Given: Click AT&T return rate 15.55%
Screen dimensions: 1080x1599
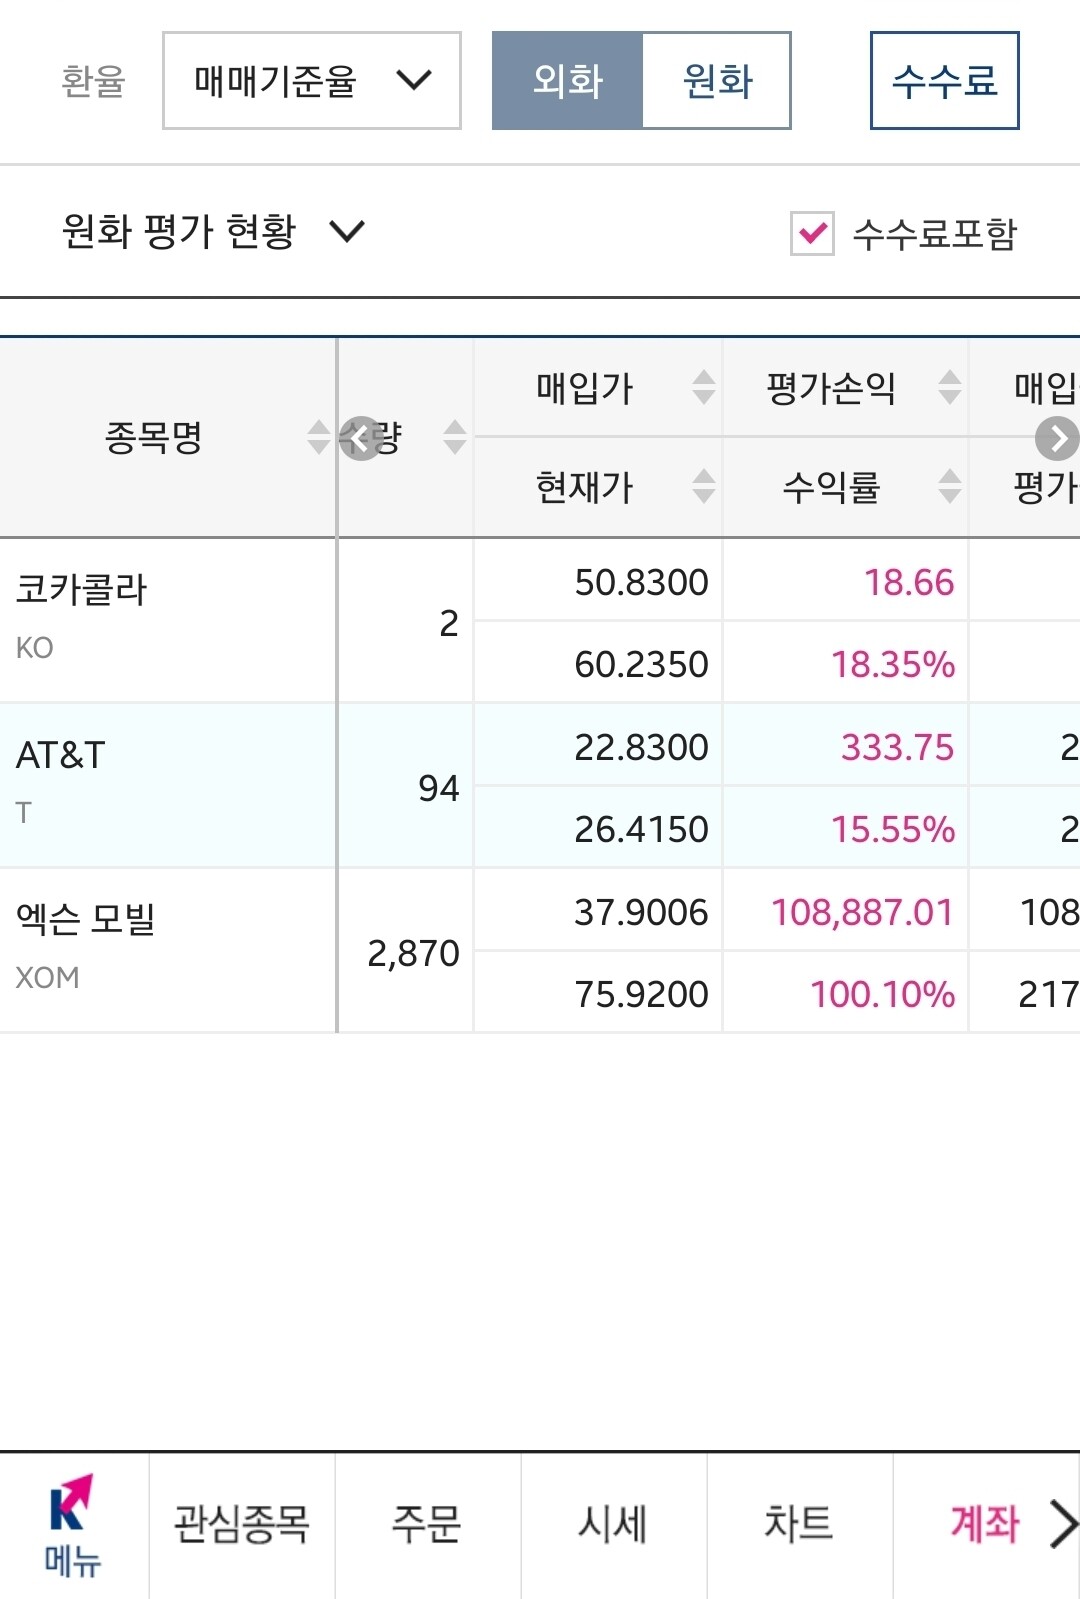Looking at the screenshot, I should click(893, 829).
